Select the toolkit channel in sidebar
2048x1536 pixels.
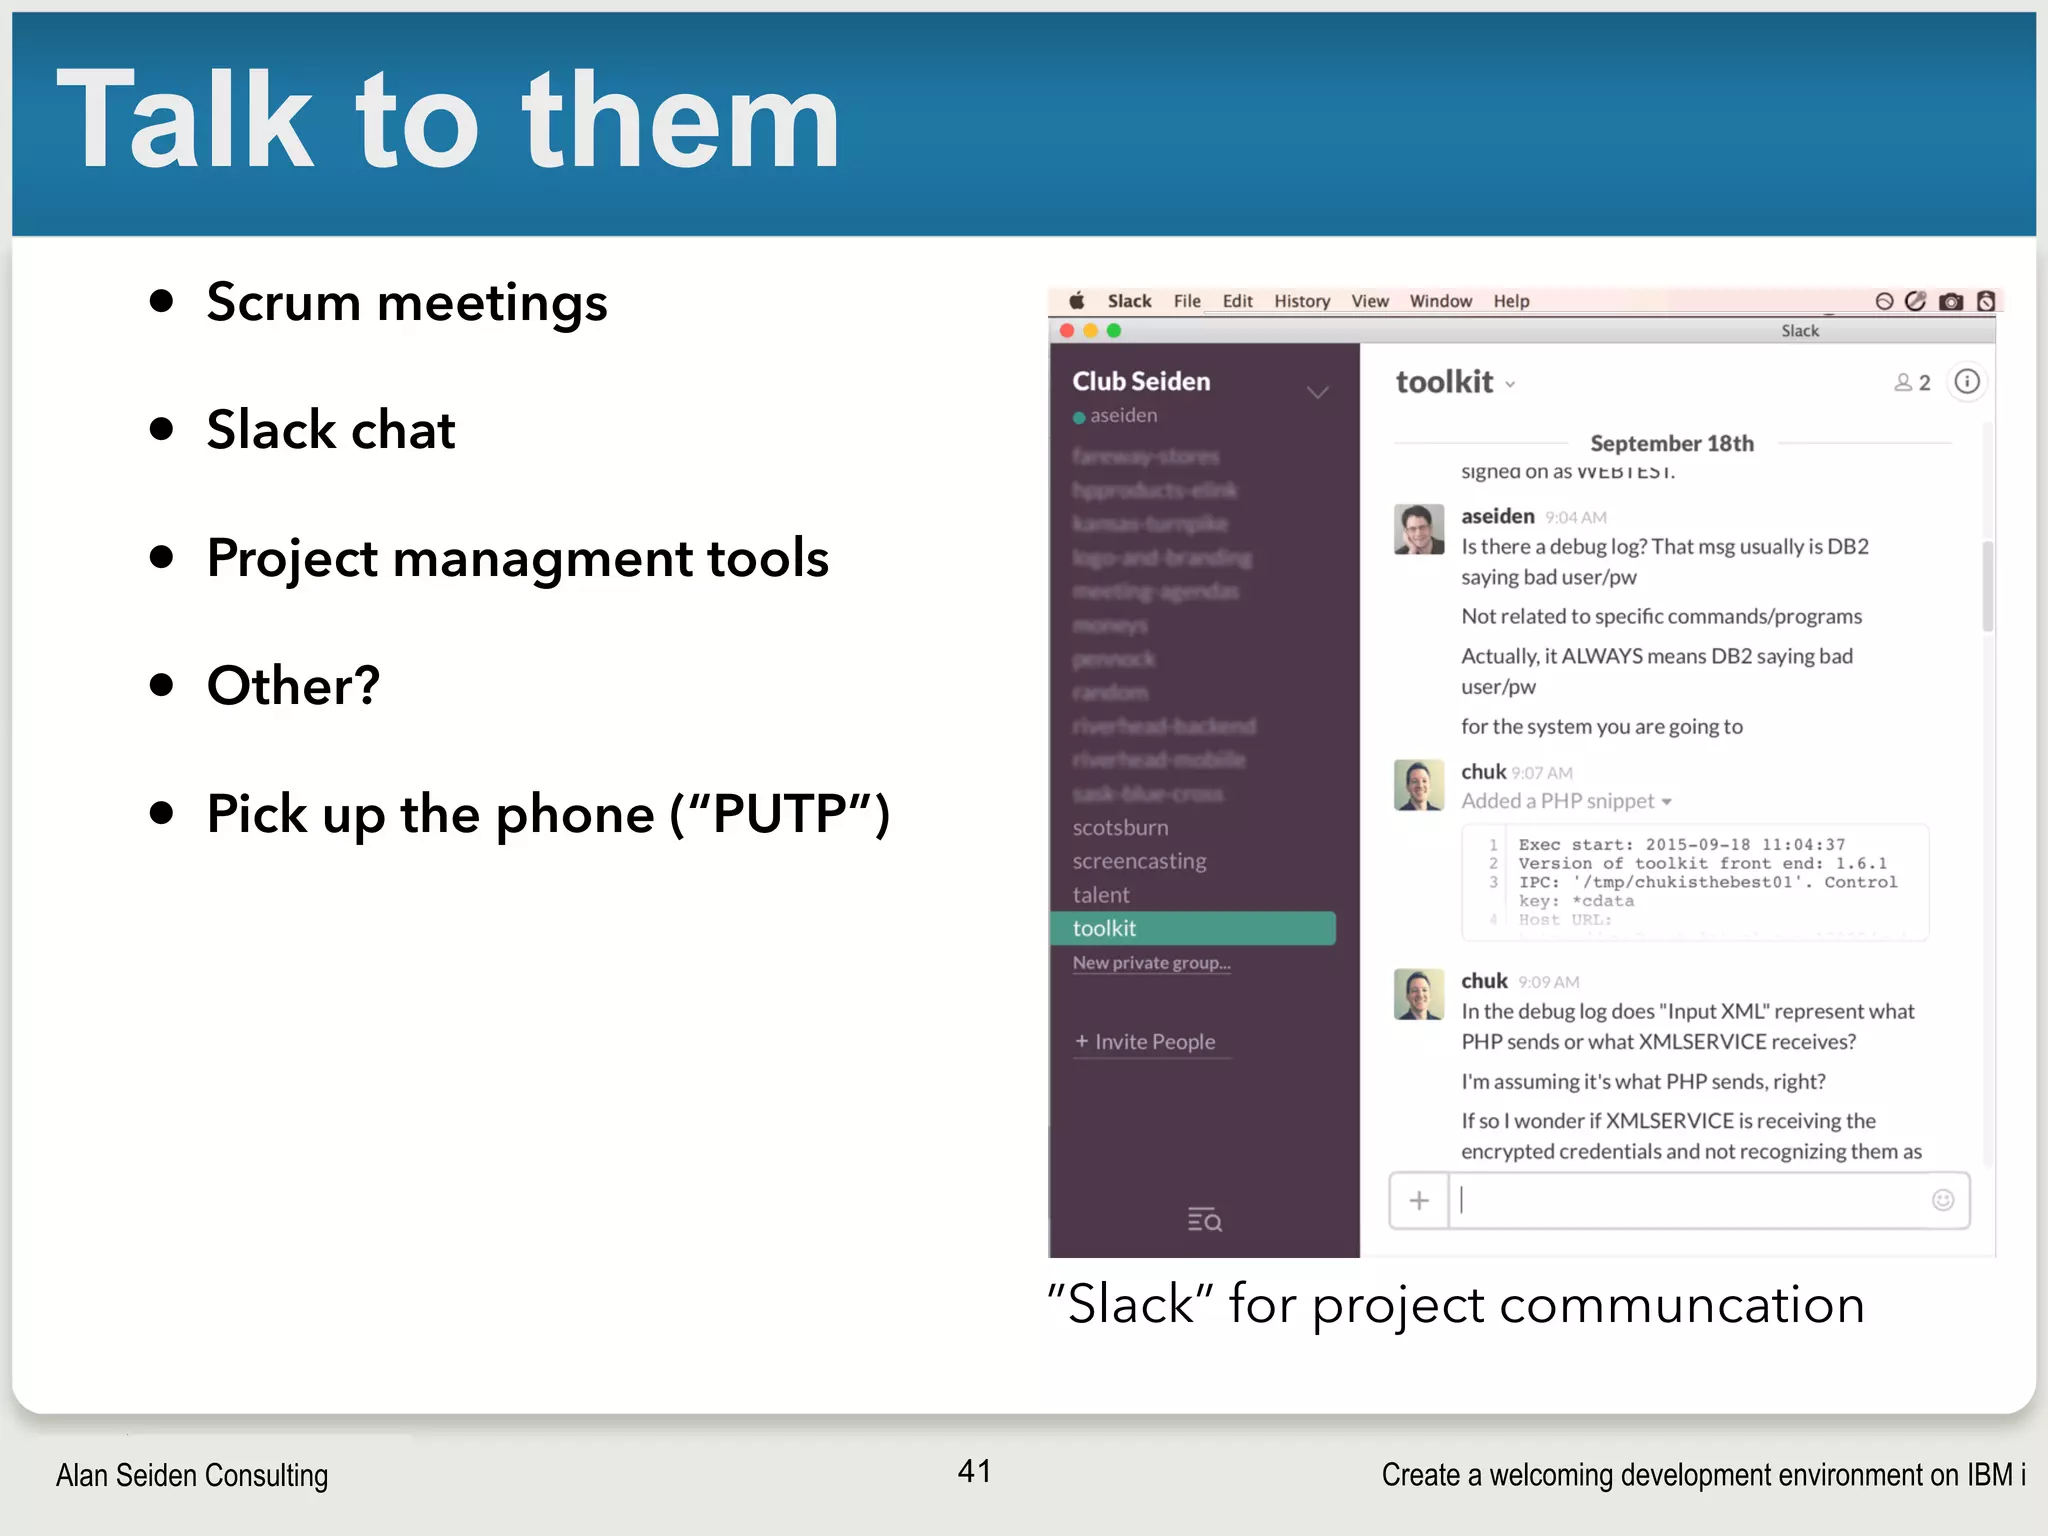coord(1193,928)
